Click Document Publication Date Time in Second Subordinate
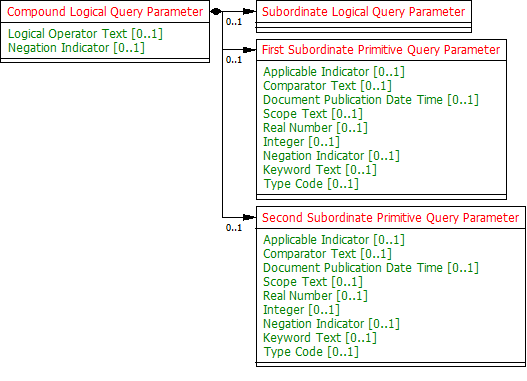Screen dimensions: 527x381 (371, 268)
